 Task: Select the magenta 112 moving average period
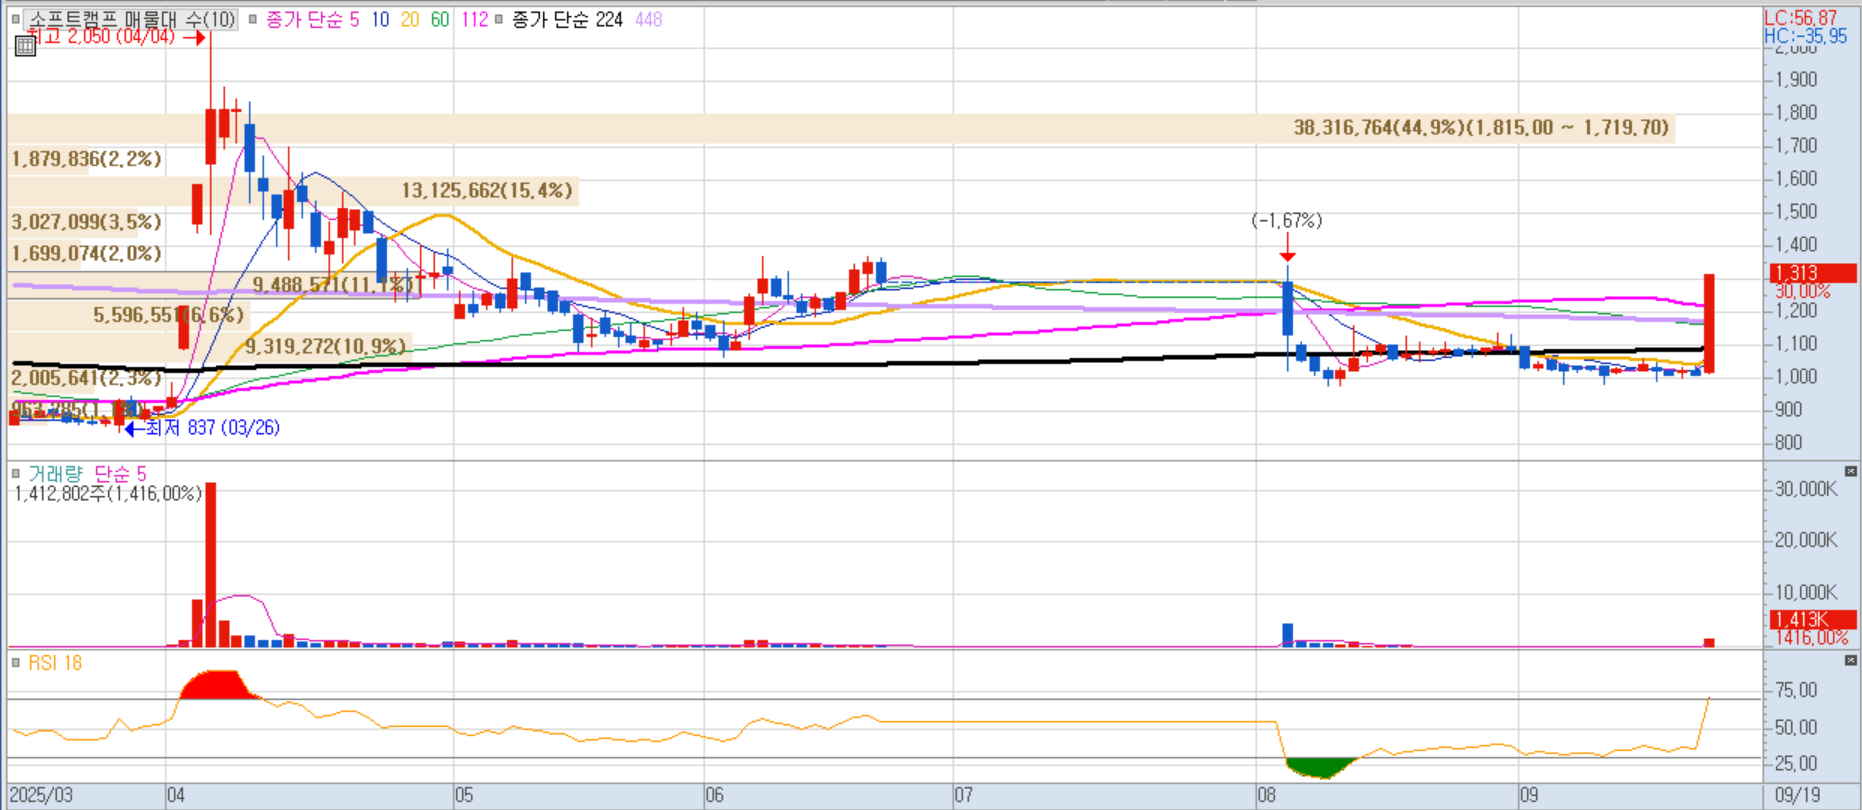click(x=474, y=19)
